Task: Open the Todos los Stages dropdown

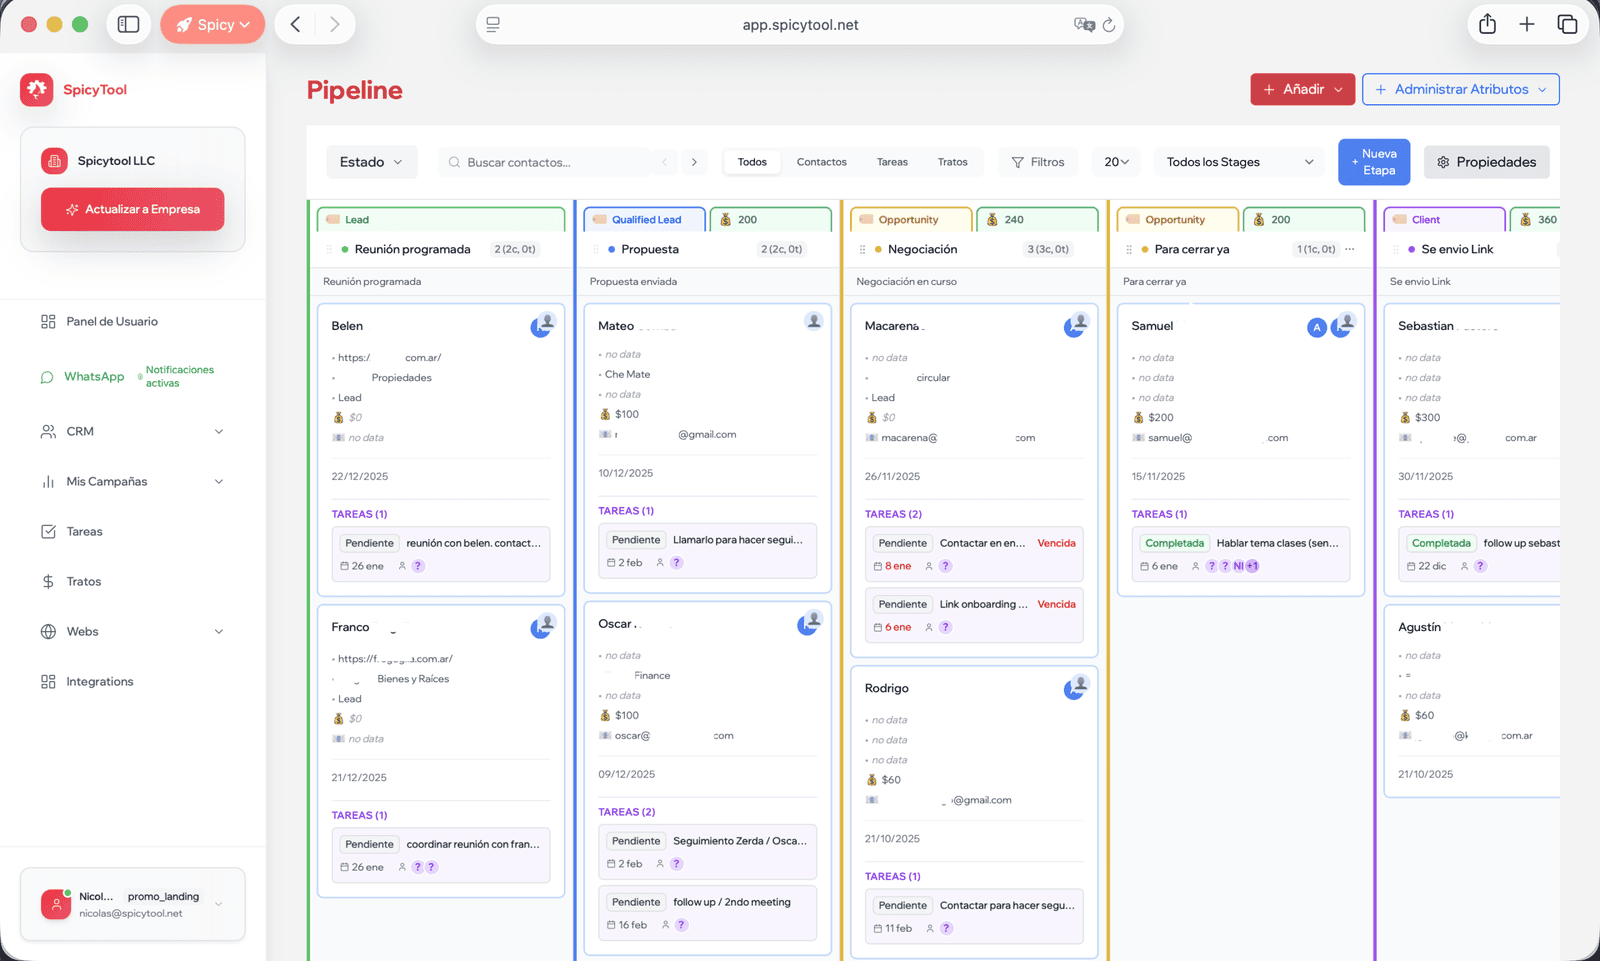Action: (1239, 162)
